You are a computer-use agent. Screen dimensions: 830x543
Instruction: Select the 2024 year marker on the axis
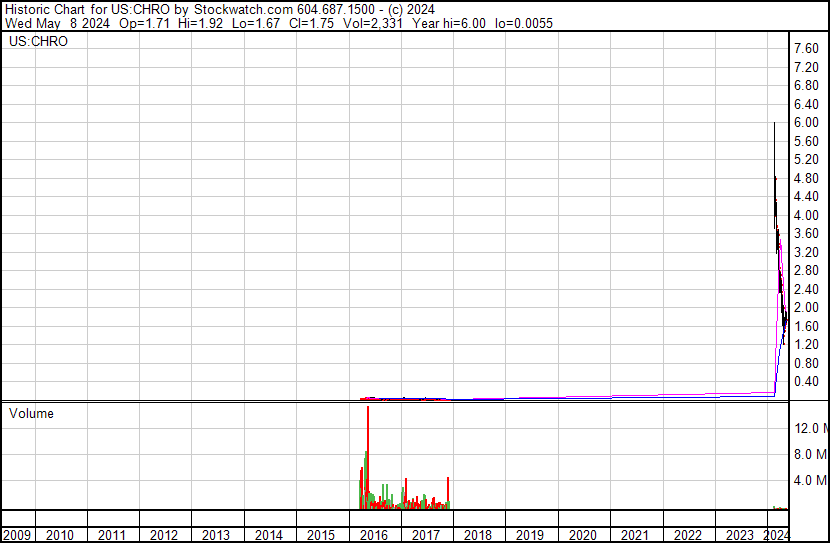tap(776, 535)
